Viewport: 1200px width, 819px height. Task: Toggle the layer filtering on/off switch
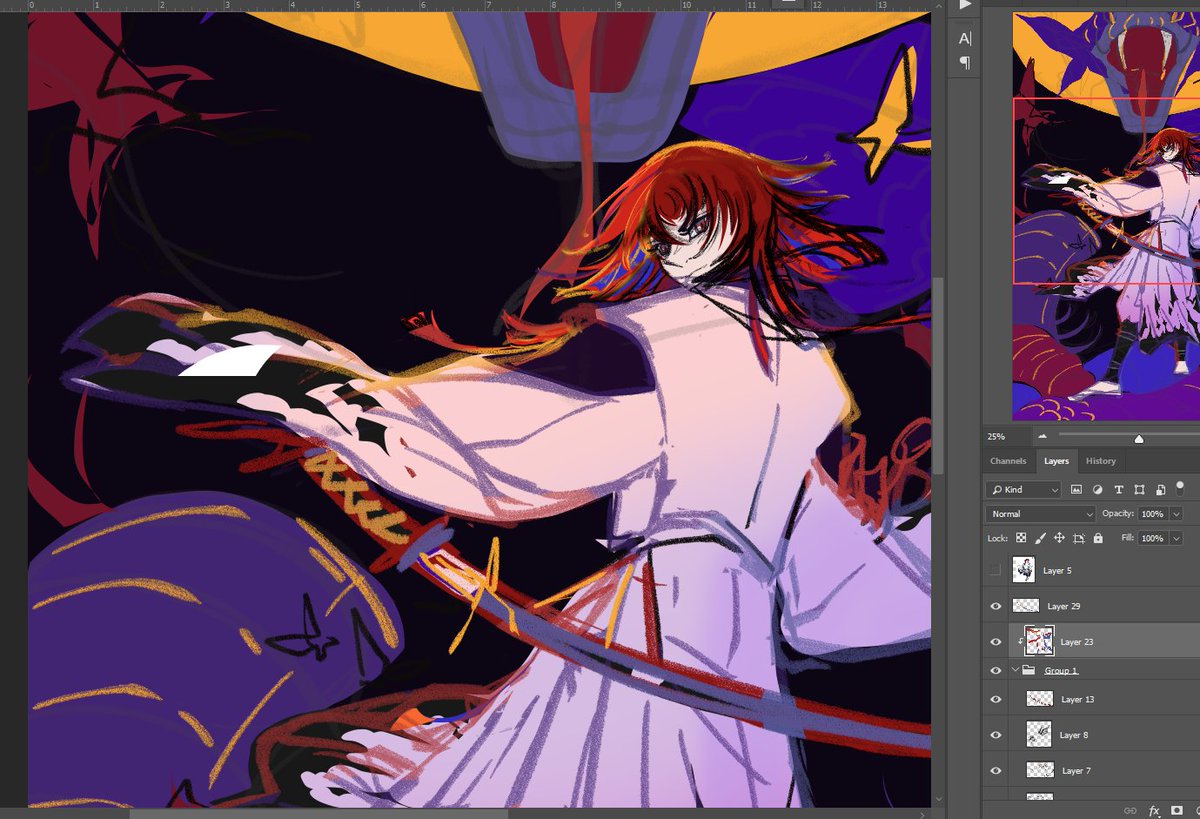1180,488
